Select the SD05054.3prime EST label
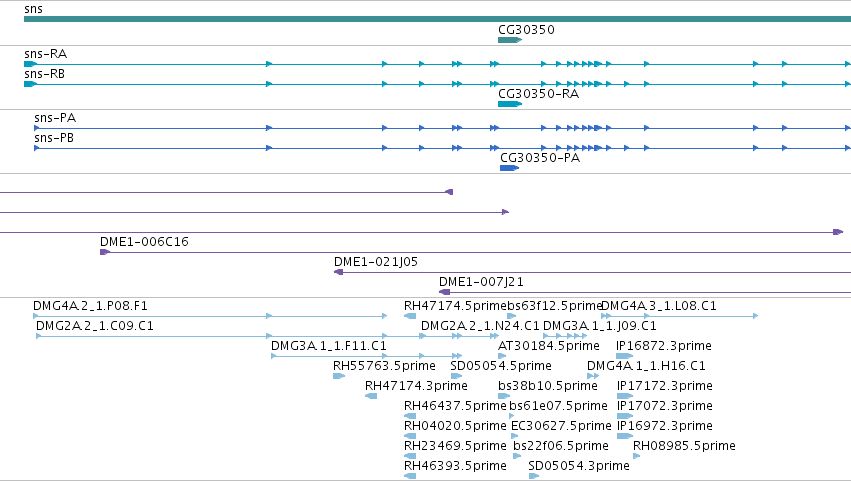The image size is (851, 481). tap(579, 466)
